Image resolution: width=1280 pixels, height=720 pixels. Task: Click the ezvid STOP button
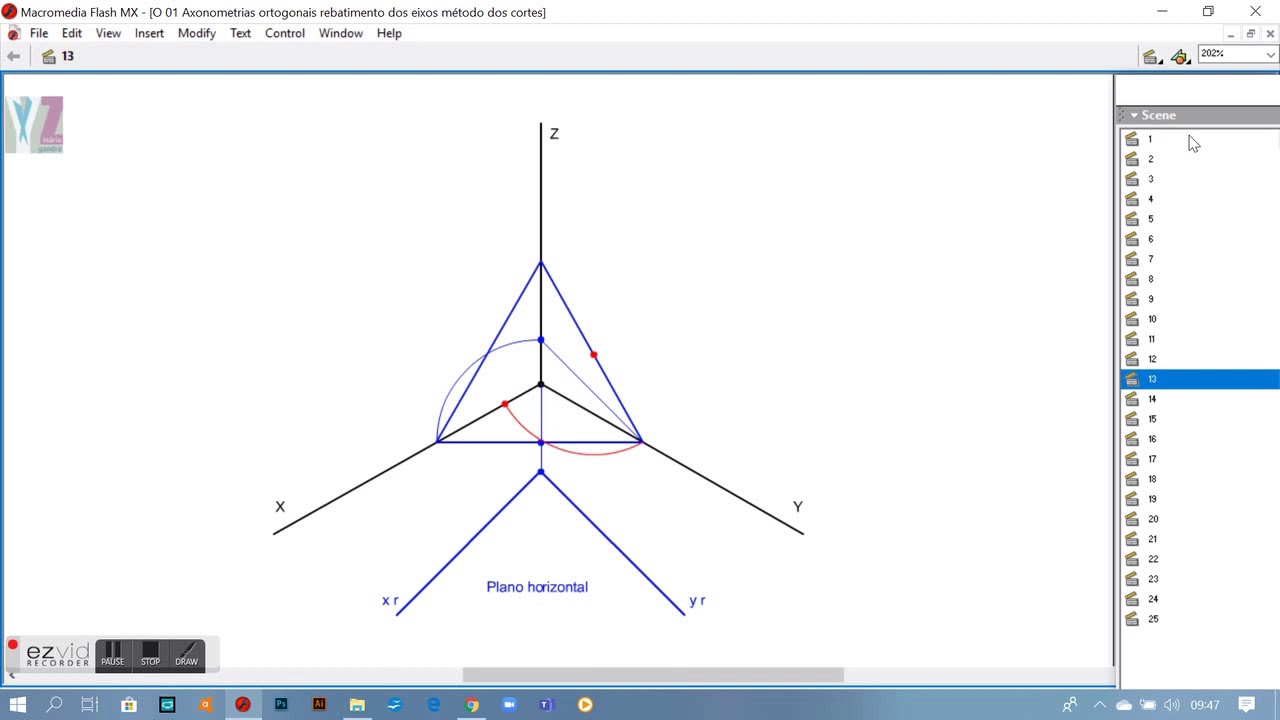(150, 655)
